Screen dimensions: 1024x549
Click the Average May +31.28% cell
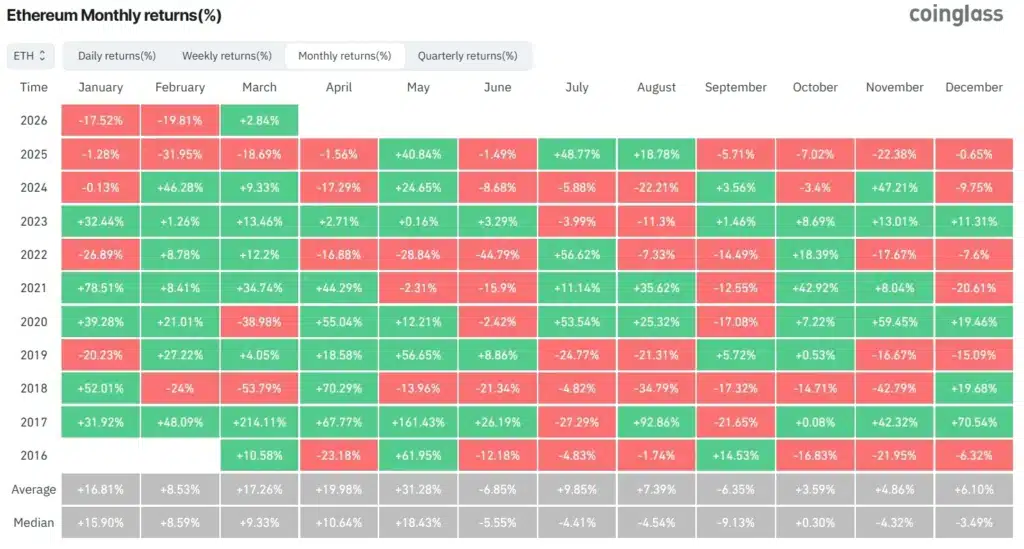[418, 490]
